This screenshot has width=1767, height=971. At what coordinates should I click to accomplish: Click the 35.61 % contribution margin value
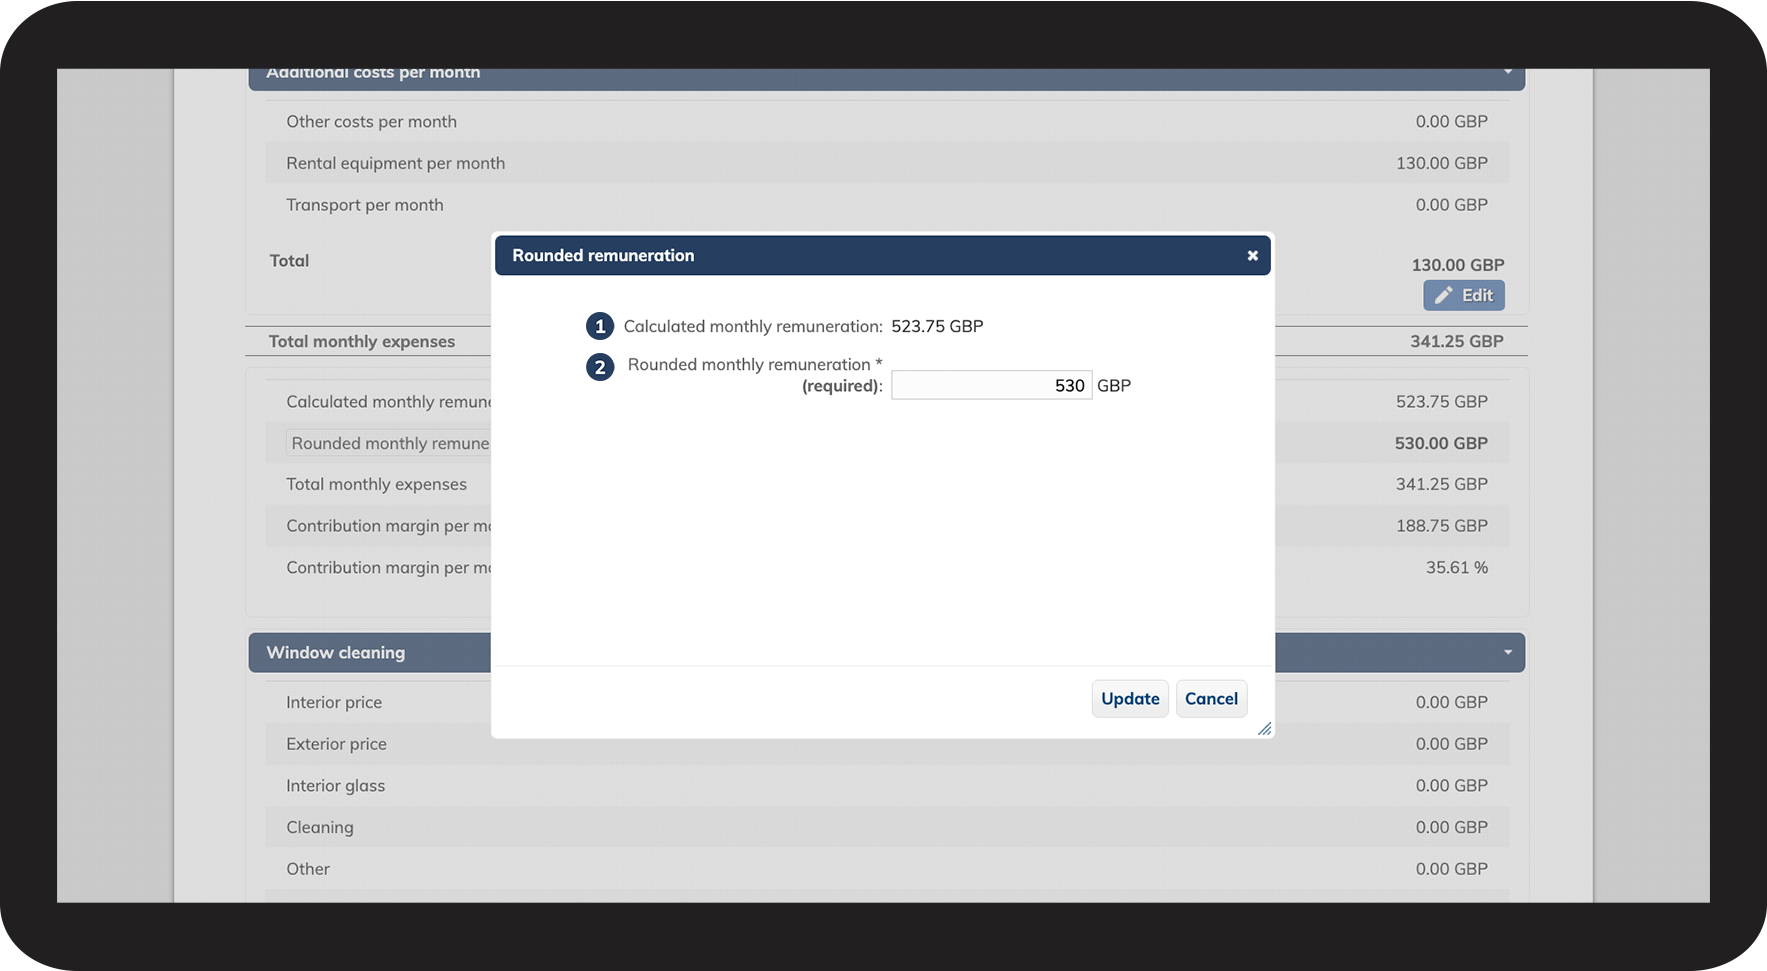(x=1457, y=568)
